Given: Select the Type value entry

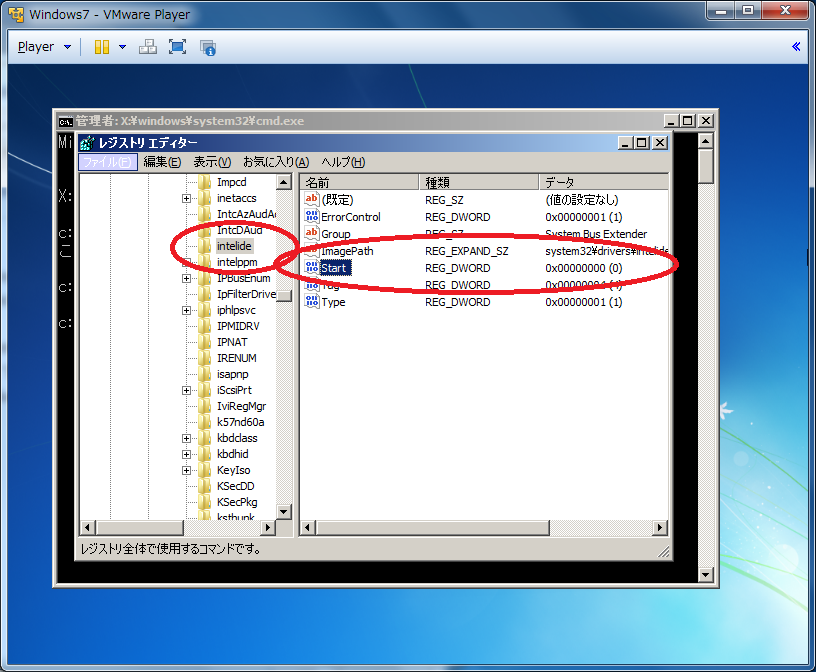Looking at the screenshot, I should [x=333, y=302].
